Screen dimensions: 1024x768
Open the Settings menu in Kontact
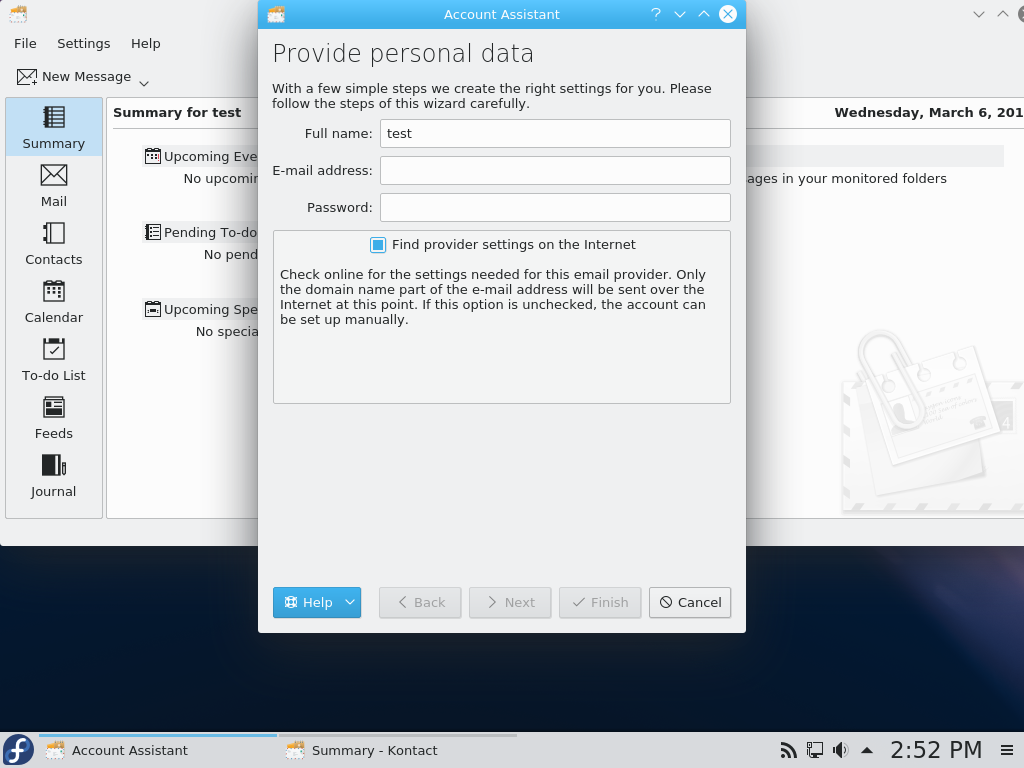point(84,44)
